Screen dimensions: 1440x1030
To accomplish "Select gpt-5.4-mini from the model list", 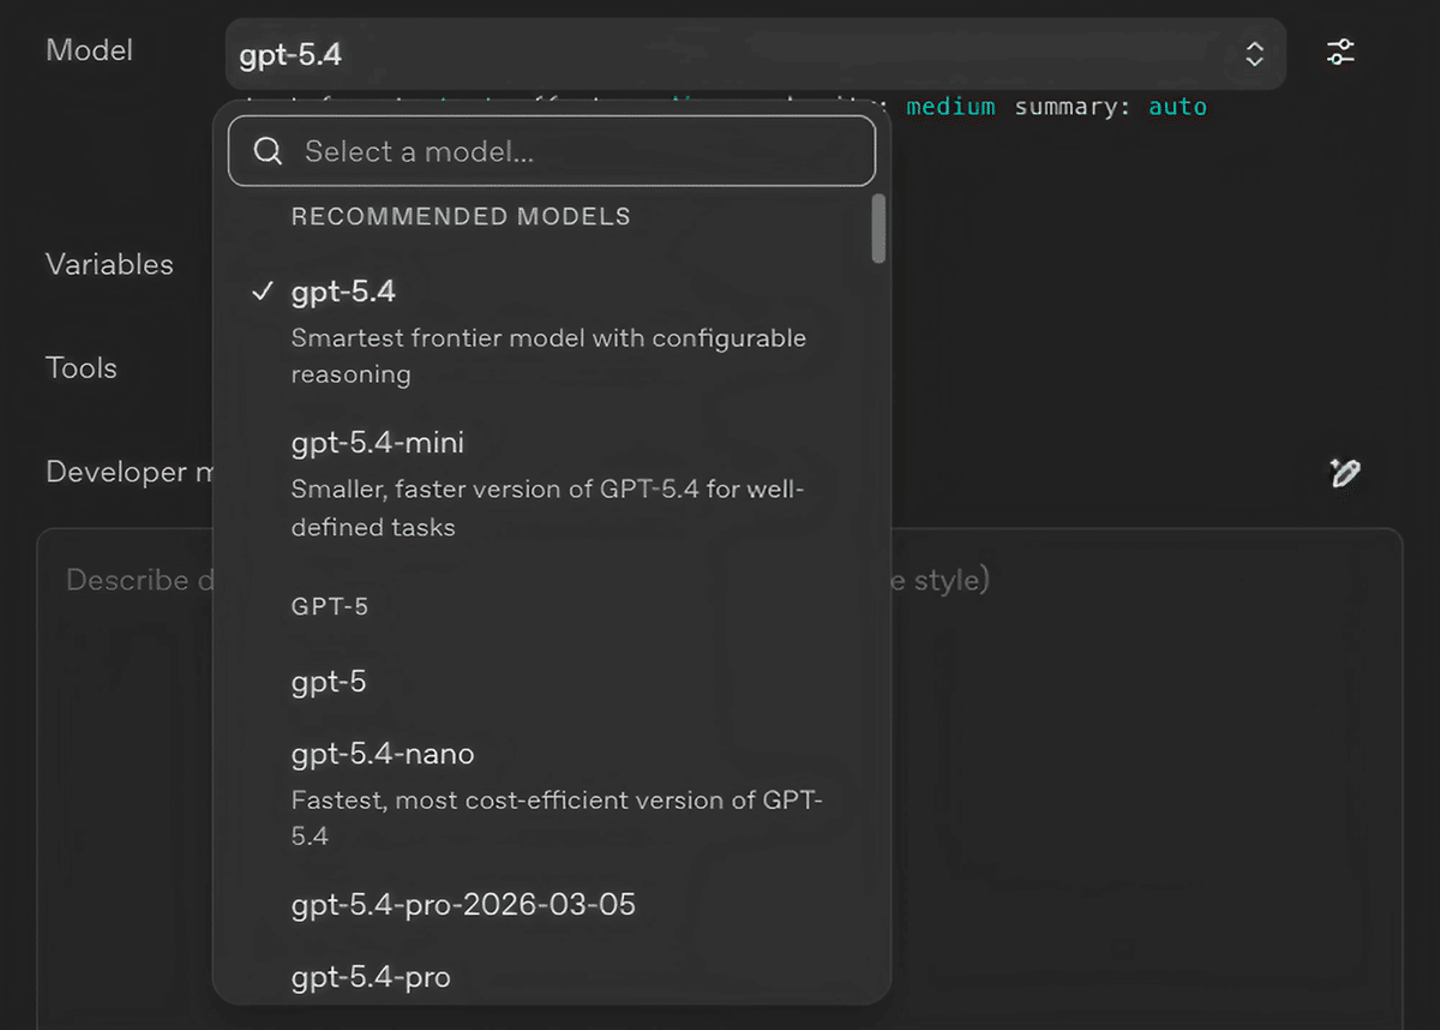I will pyautogui.click(x=378, y=443).
